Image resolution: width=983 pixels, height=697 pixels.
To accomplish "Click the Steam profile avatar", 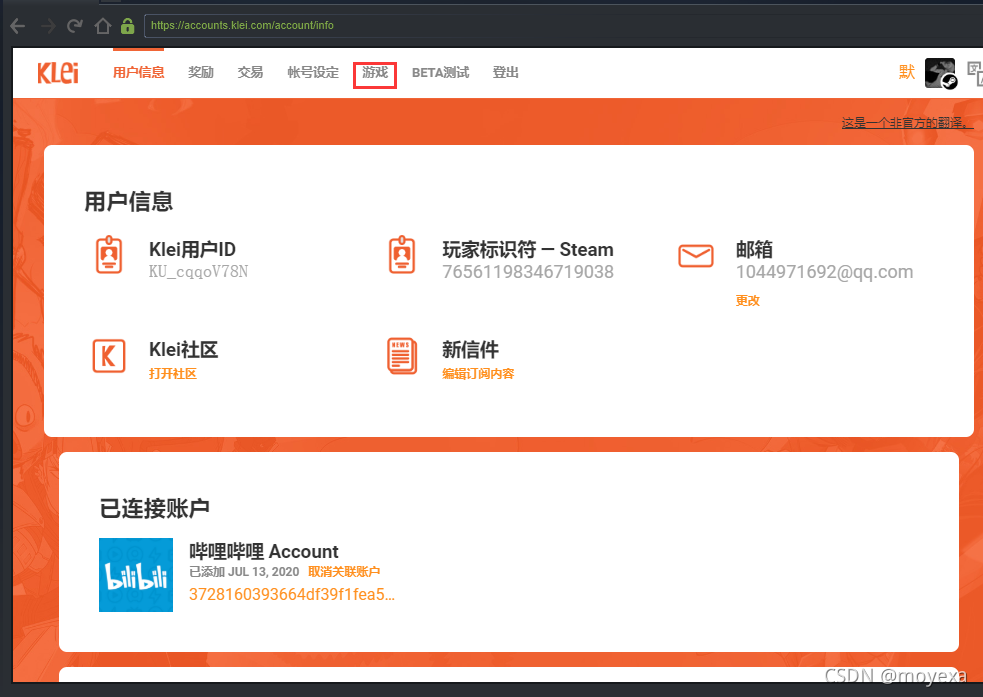I will click(x=940, y=73).
